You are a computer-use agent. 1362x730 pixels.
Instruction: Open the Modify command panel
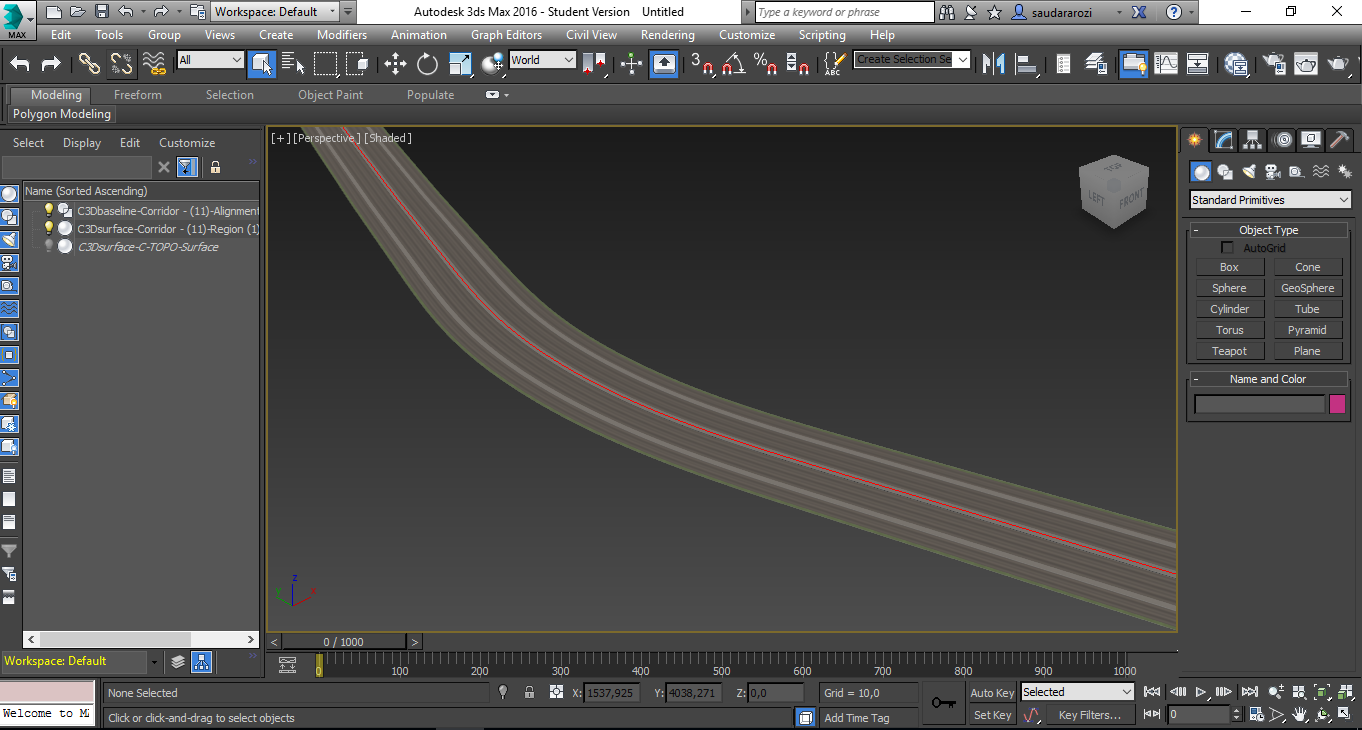[1223, 140]
